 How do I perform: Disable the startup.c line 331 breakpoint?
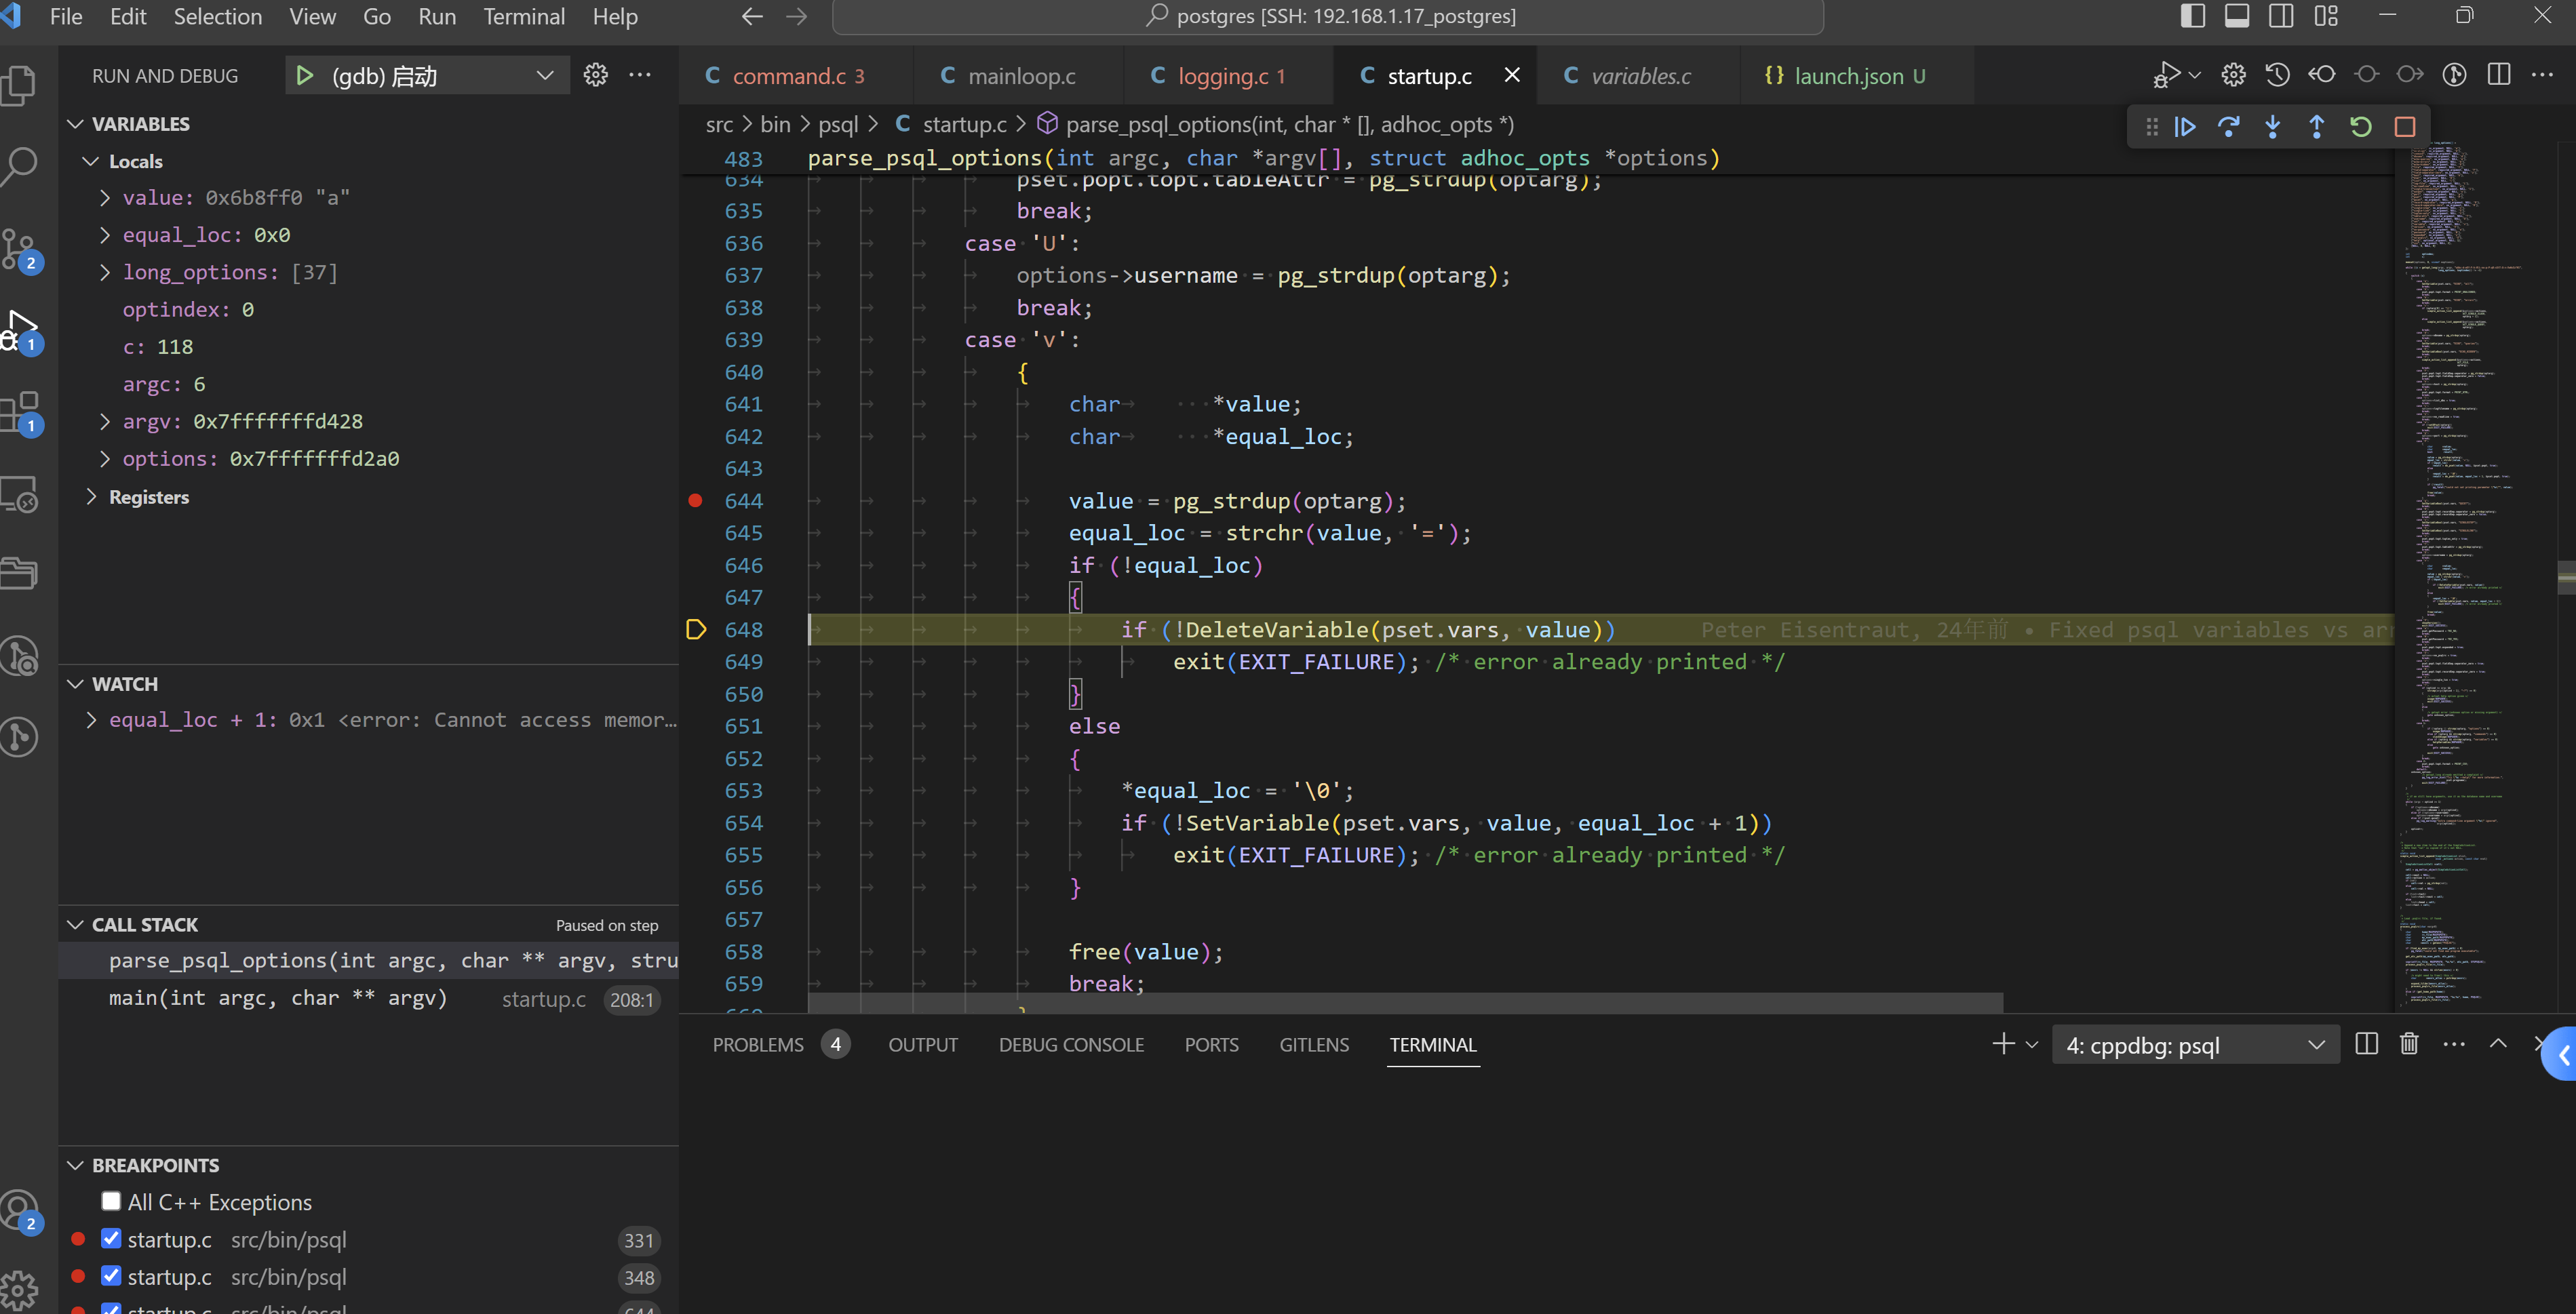click(111, 1239)
